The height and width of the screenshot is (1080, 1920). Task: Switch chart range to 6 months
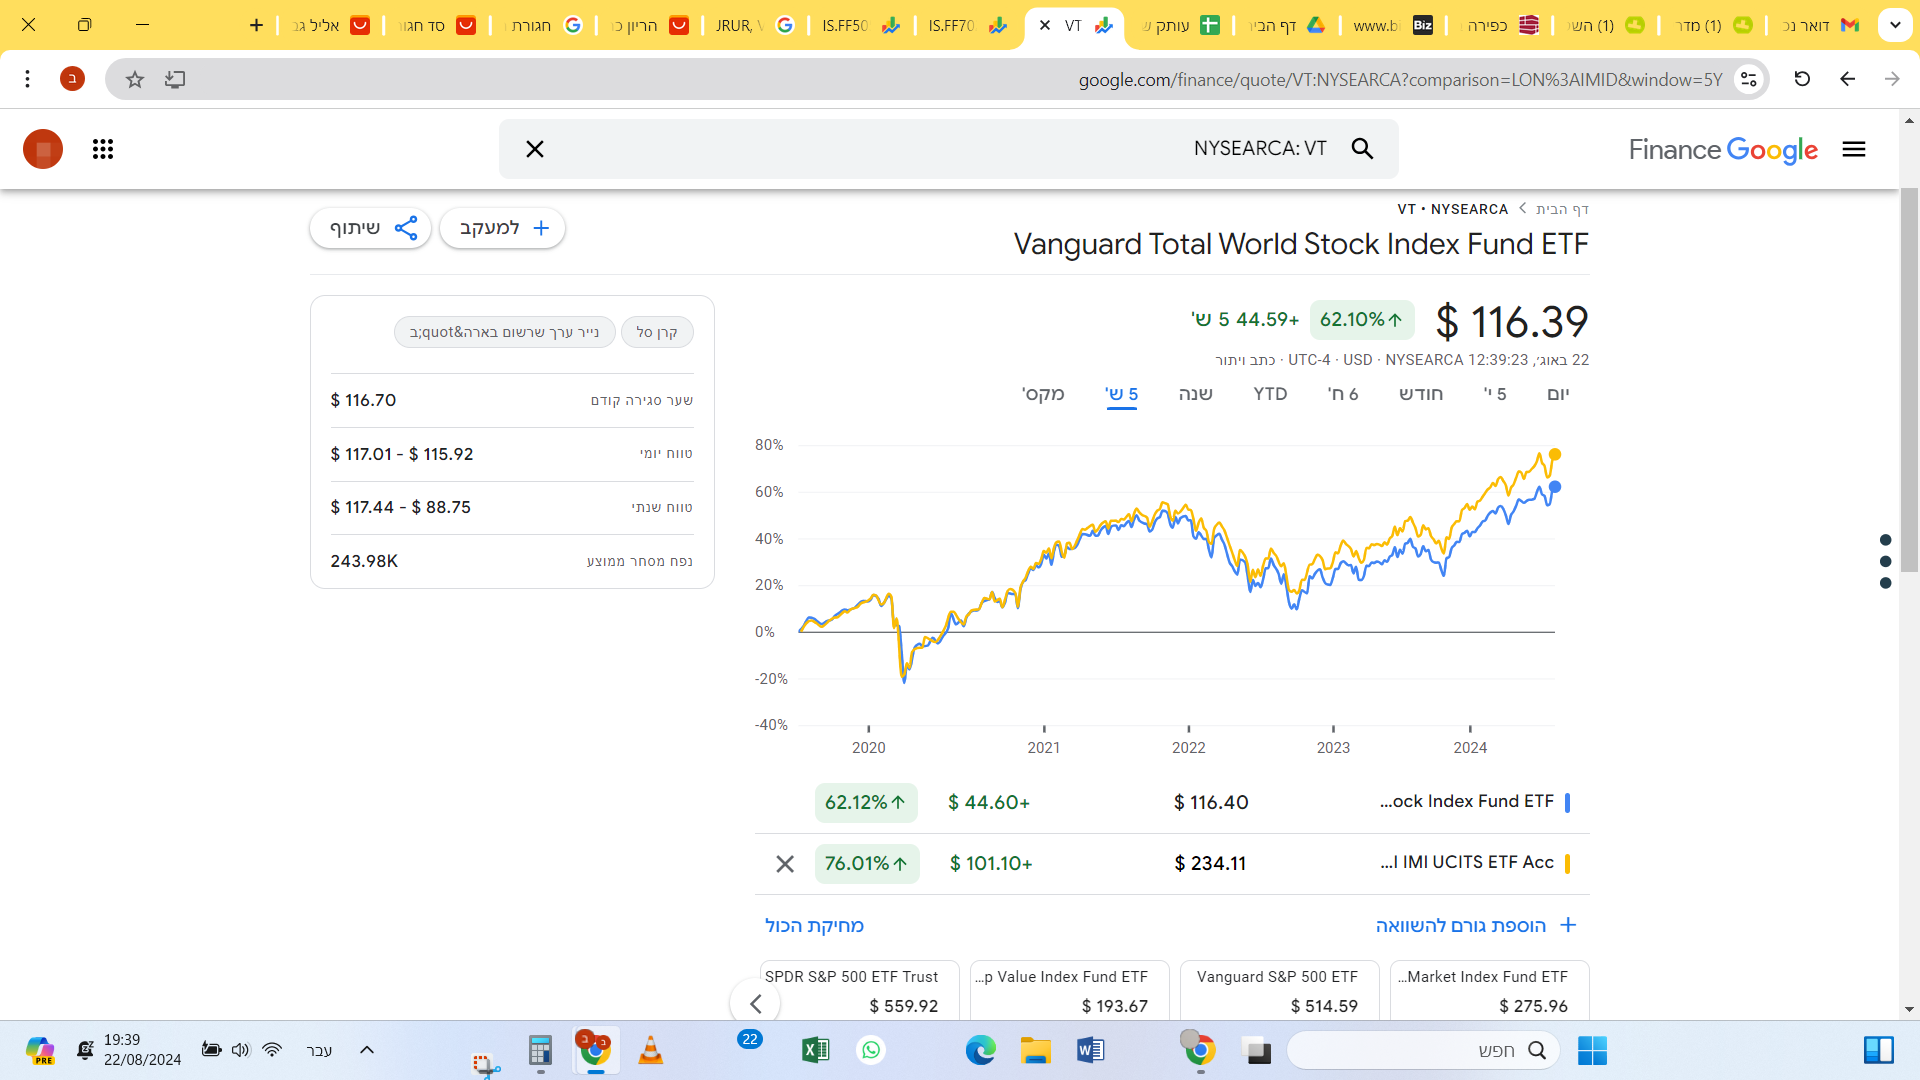pyautogui.click(x=1343, y=394)
